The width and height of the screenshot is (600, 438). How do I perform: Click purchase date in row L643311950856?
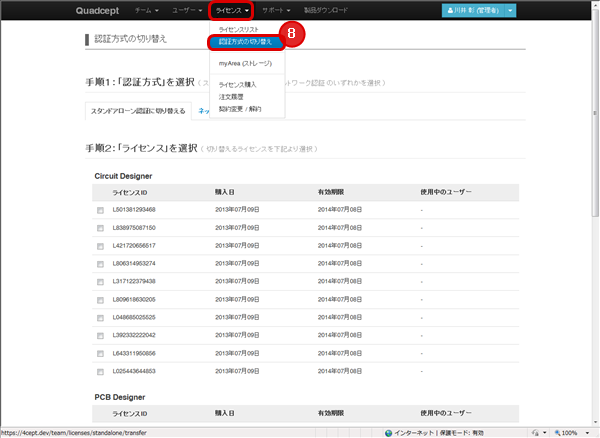pos(237,353)
